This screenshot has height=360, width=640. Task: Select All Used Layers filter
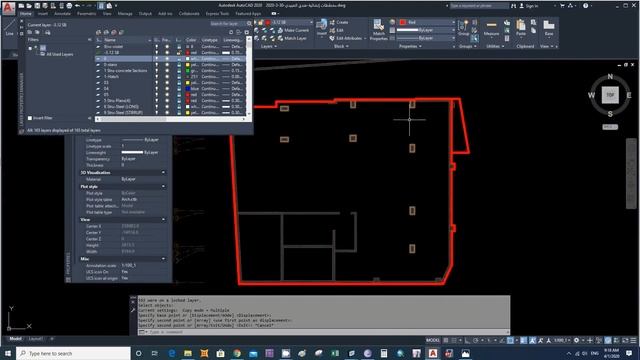(x=60, y=54)
